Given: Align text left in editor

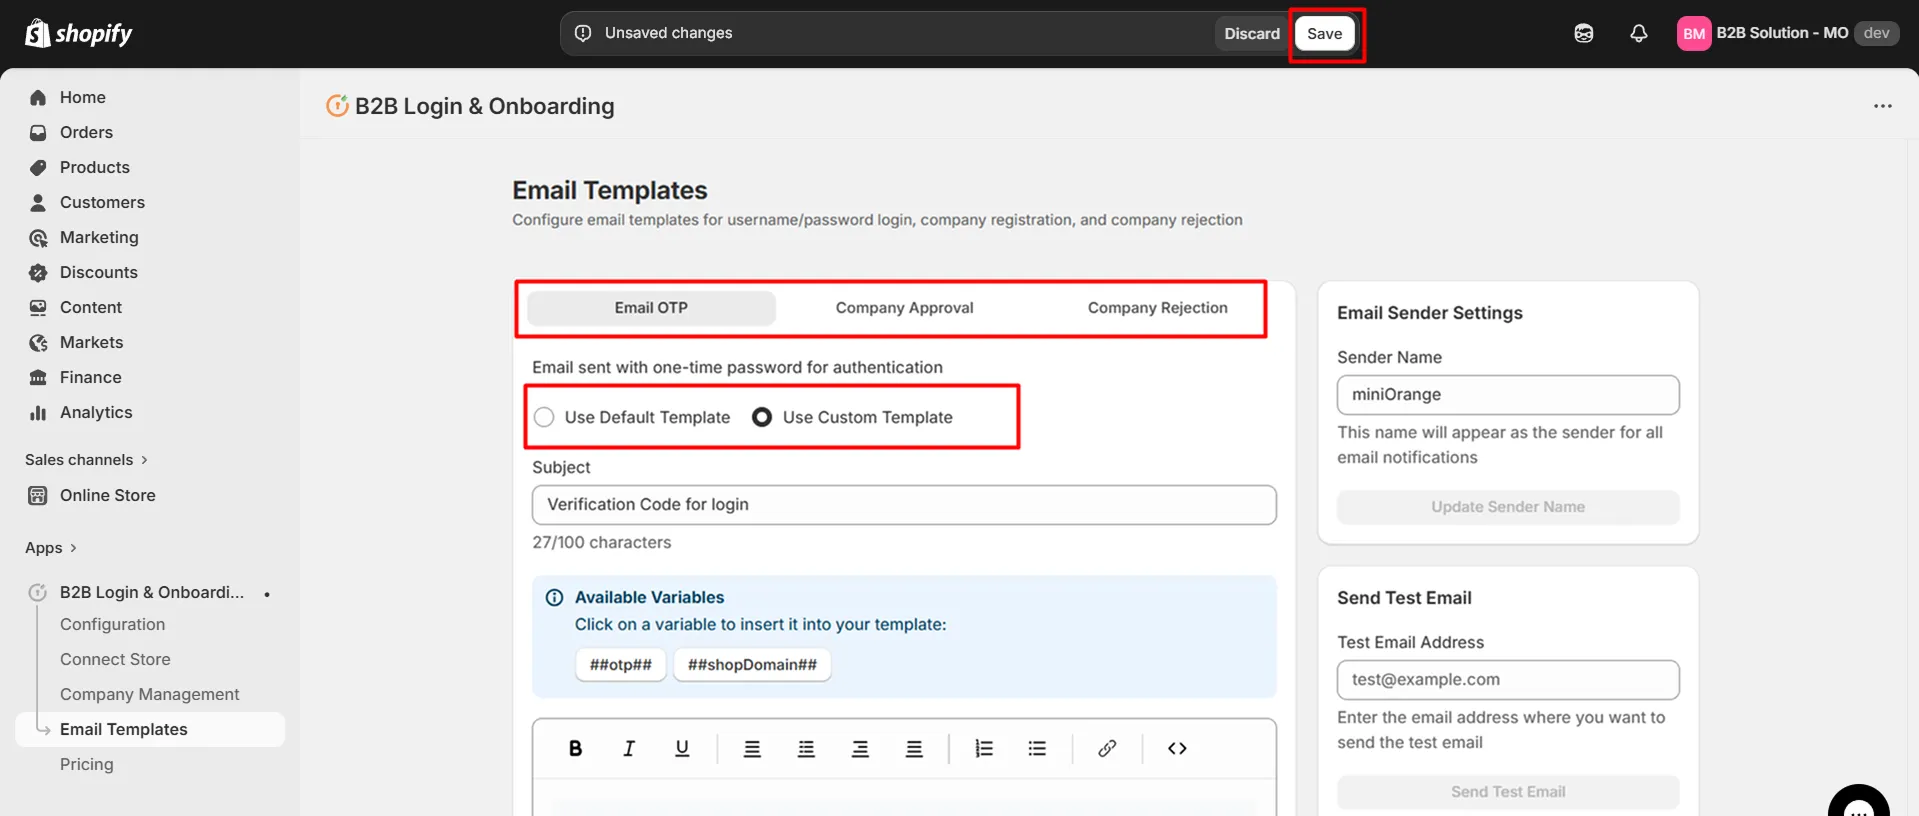Looking at the screenshot, I should pyautogui.click(x=752, y=748).
